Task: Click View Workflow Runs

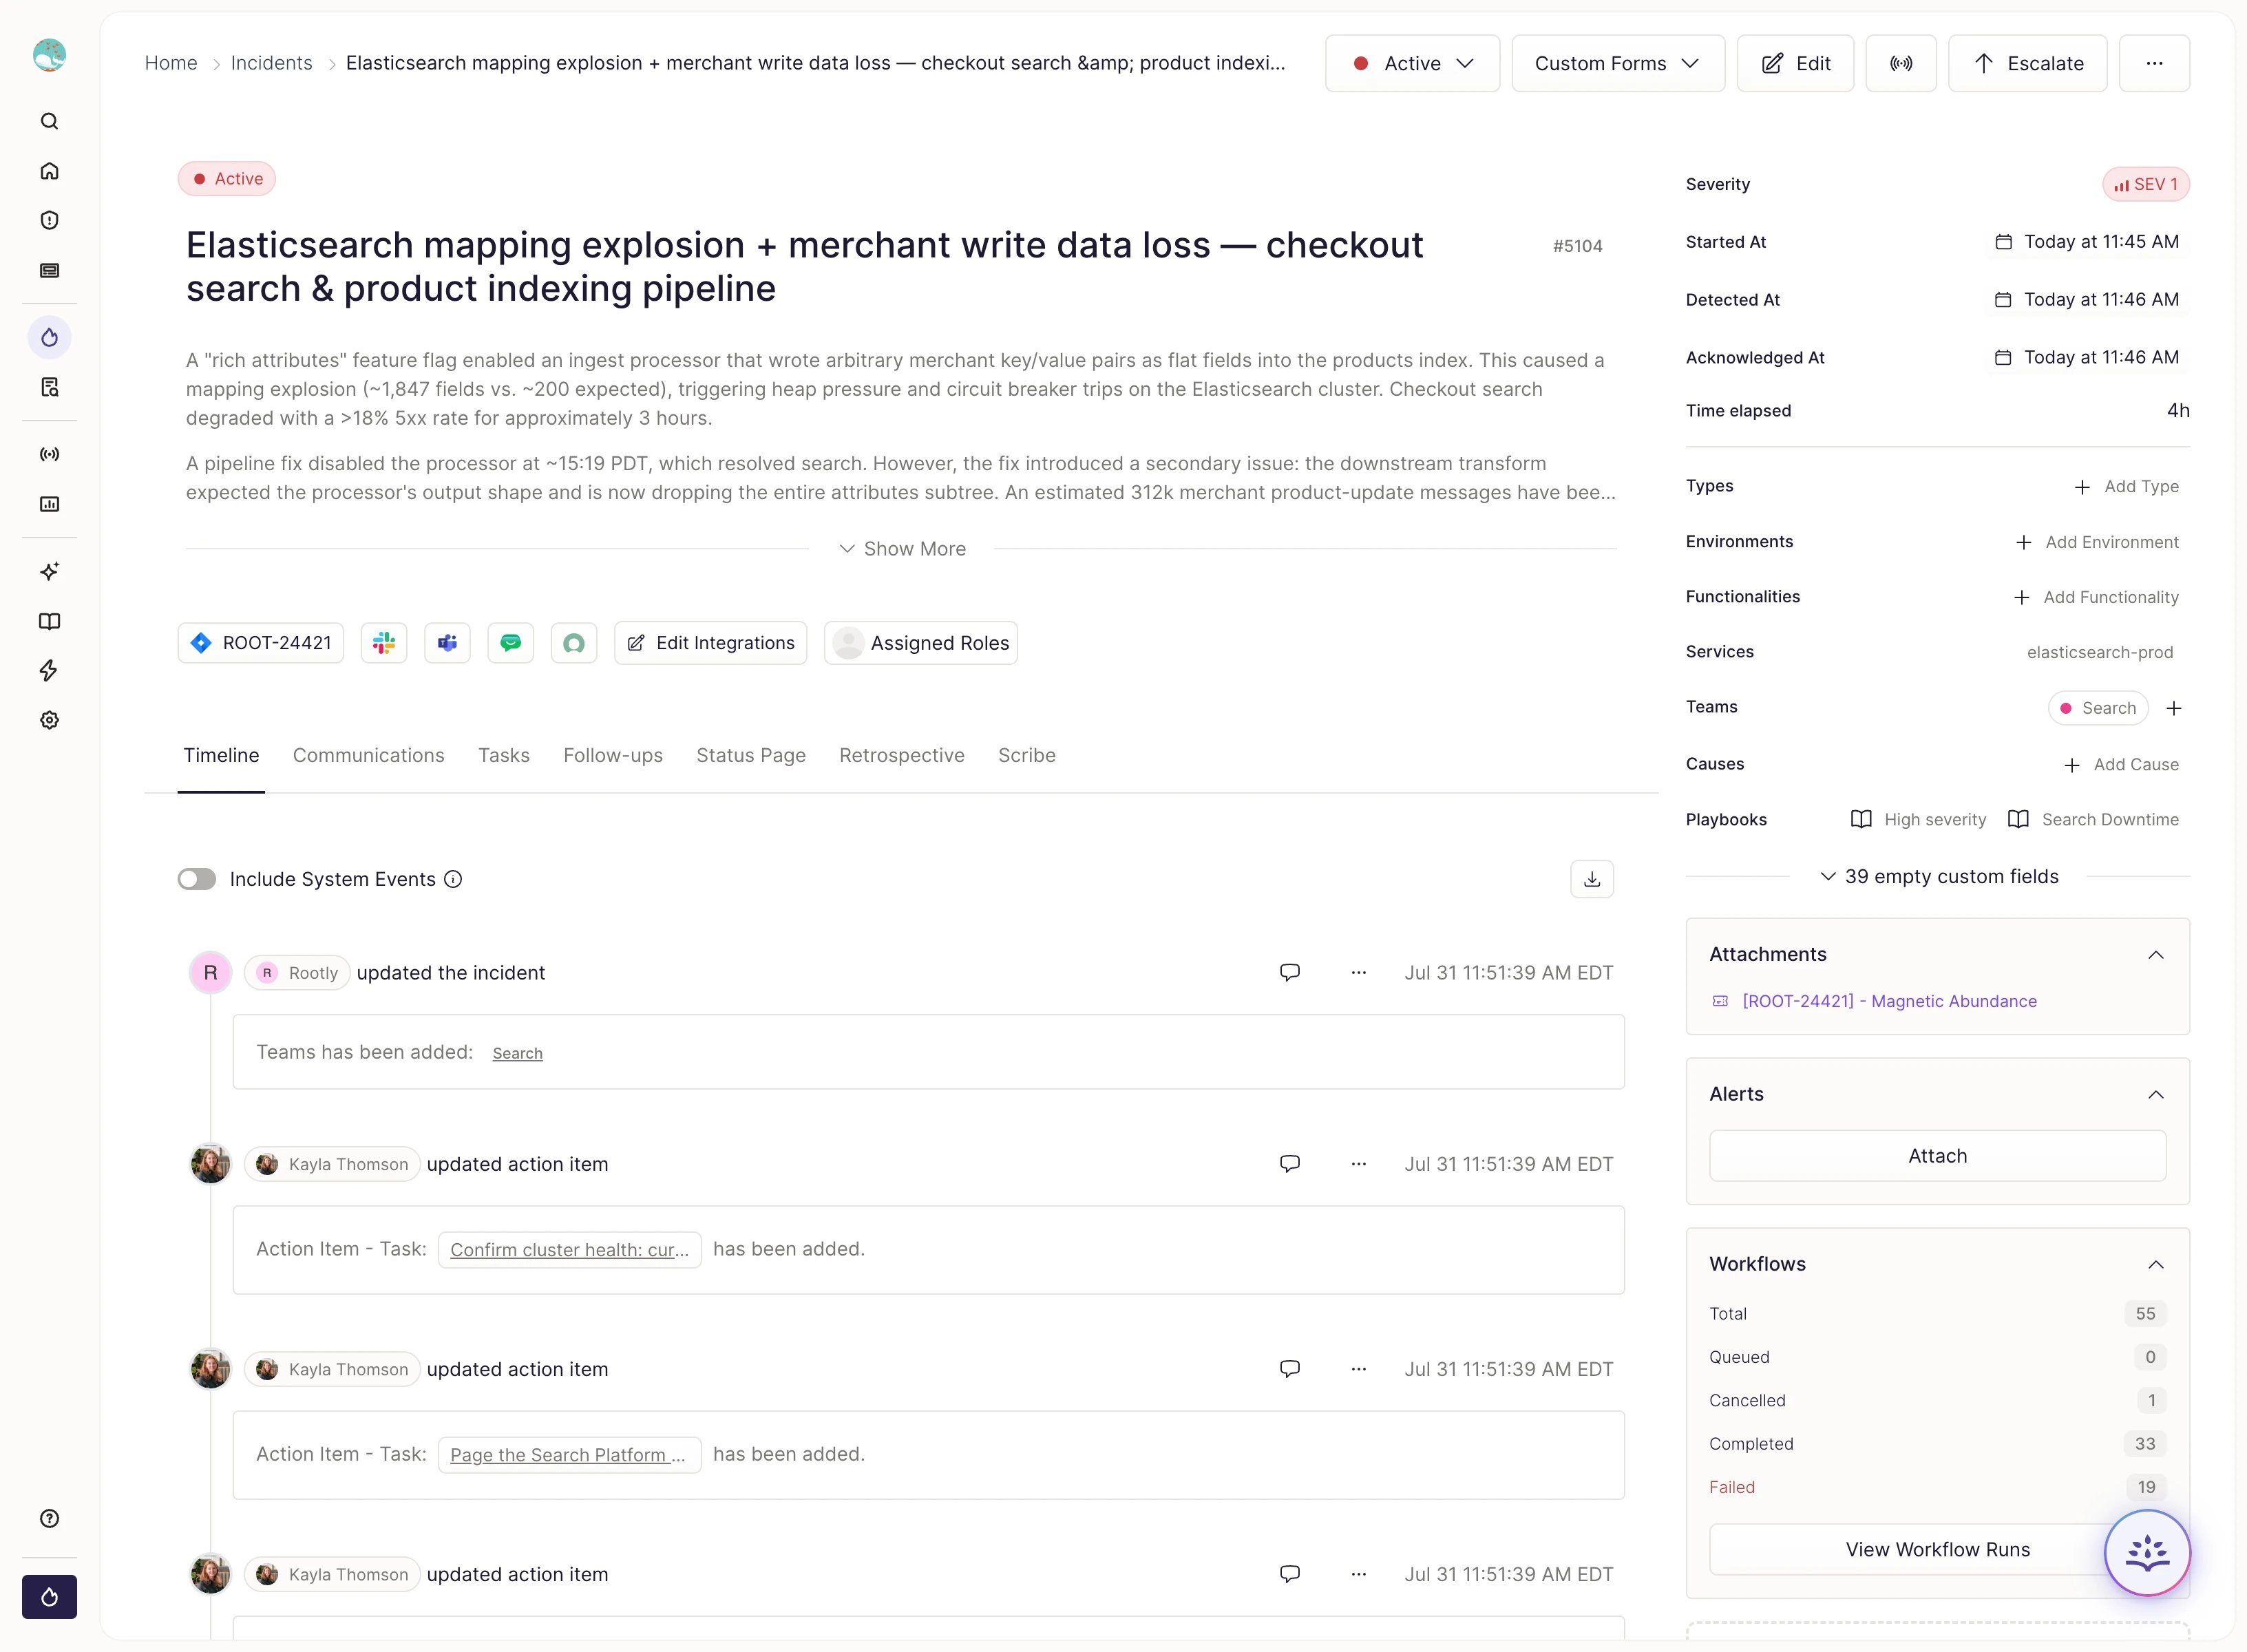Action: 1937,1549
